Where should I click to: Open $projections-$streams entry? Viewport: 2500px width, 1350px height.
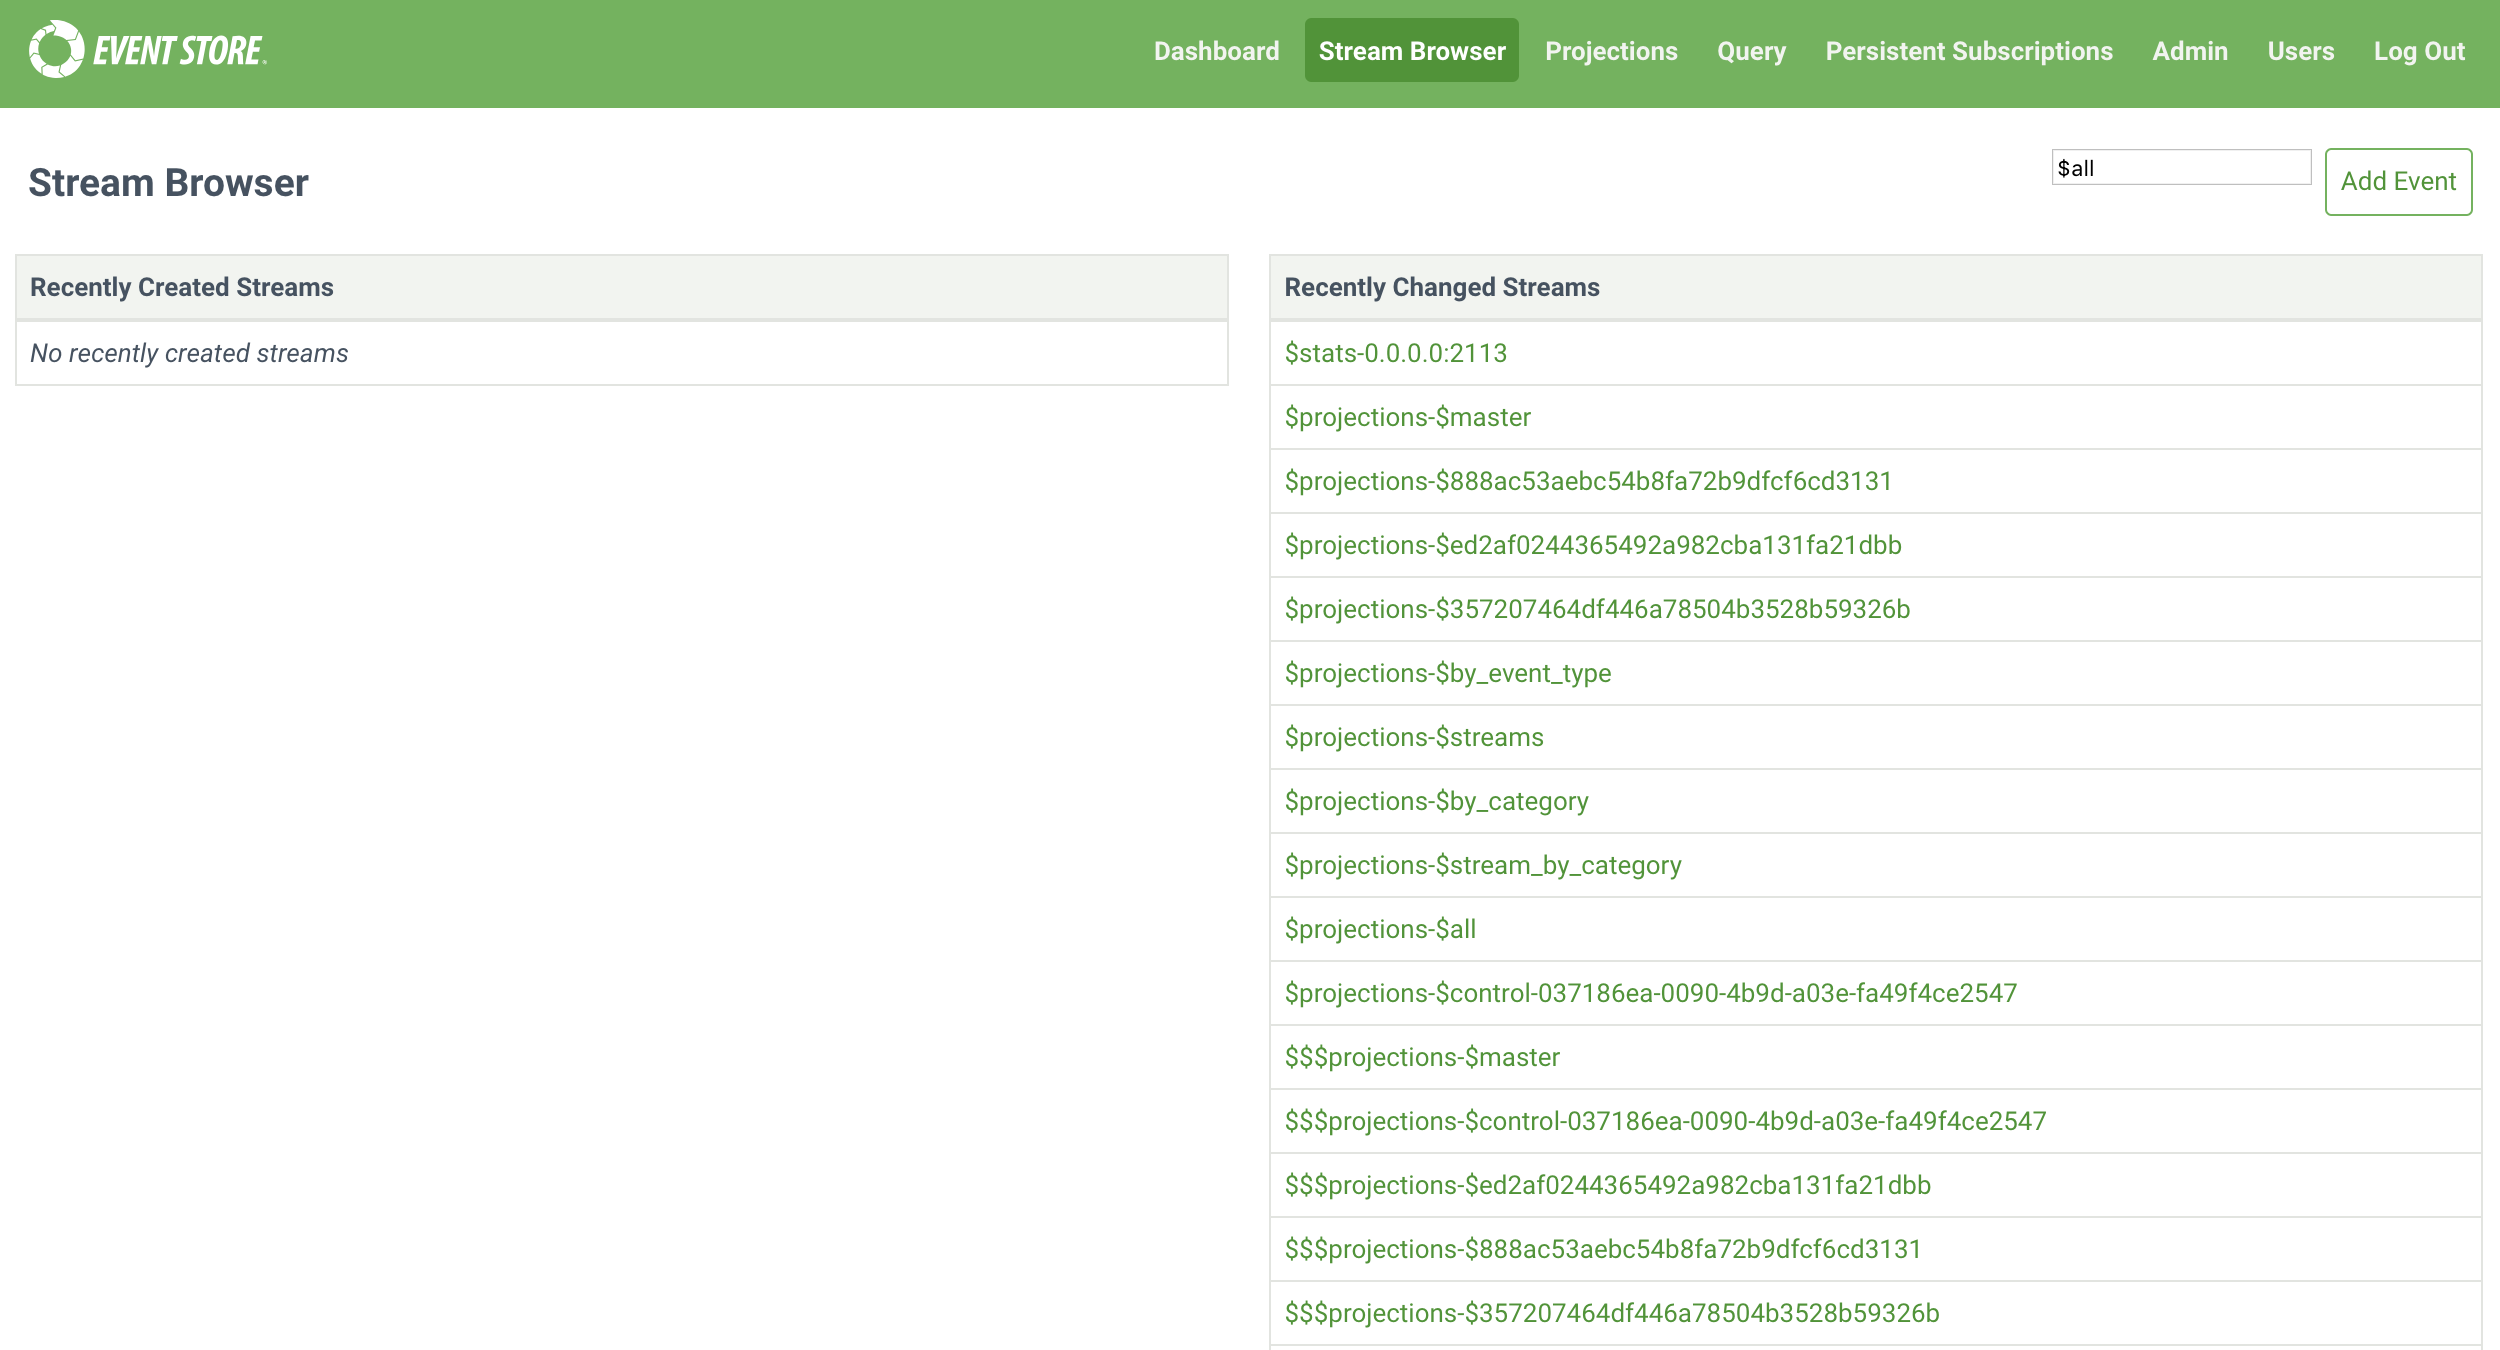click(1415, 737)
